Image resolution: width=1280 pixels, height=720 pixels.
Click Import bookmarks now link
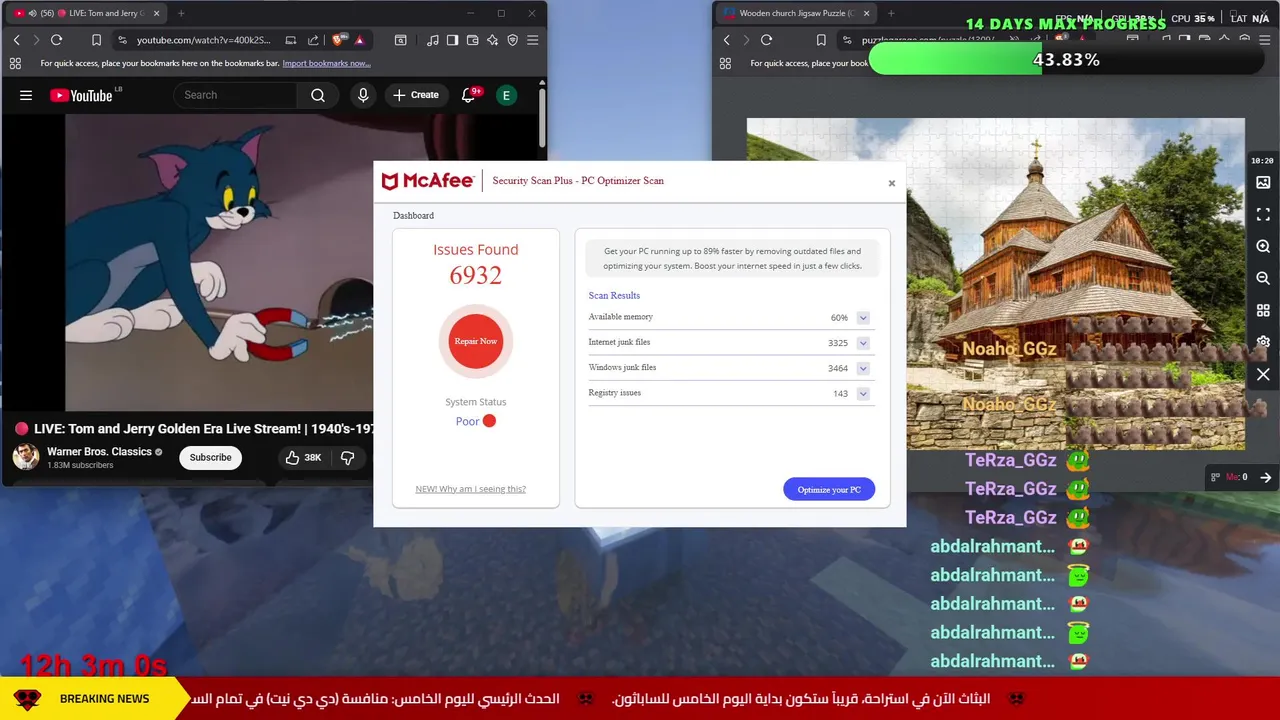click(x=326, y=63)
